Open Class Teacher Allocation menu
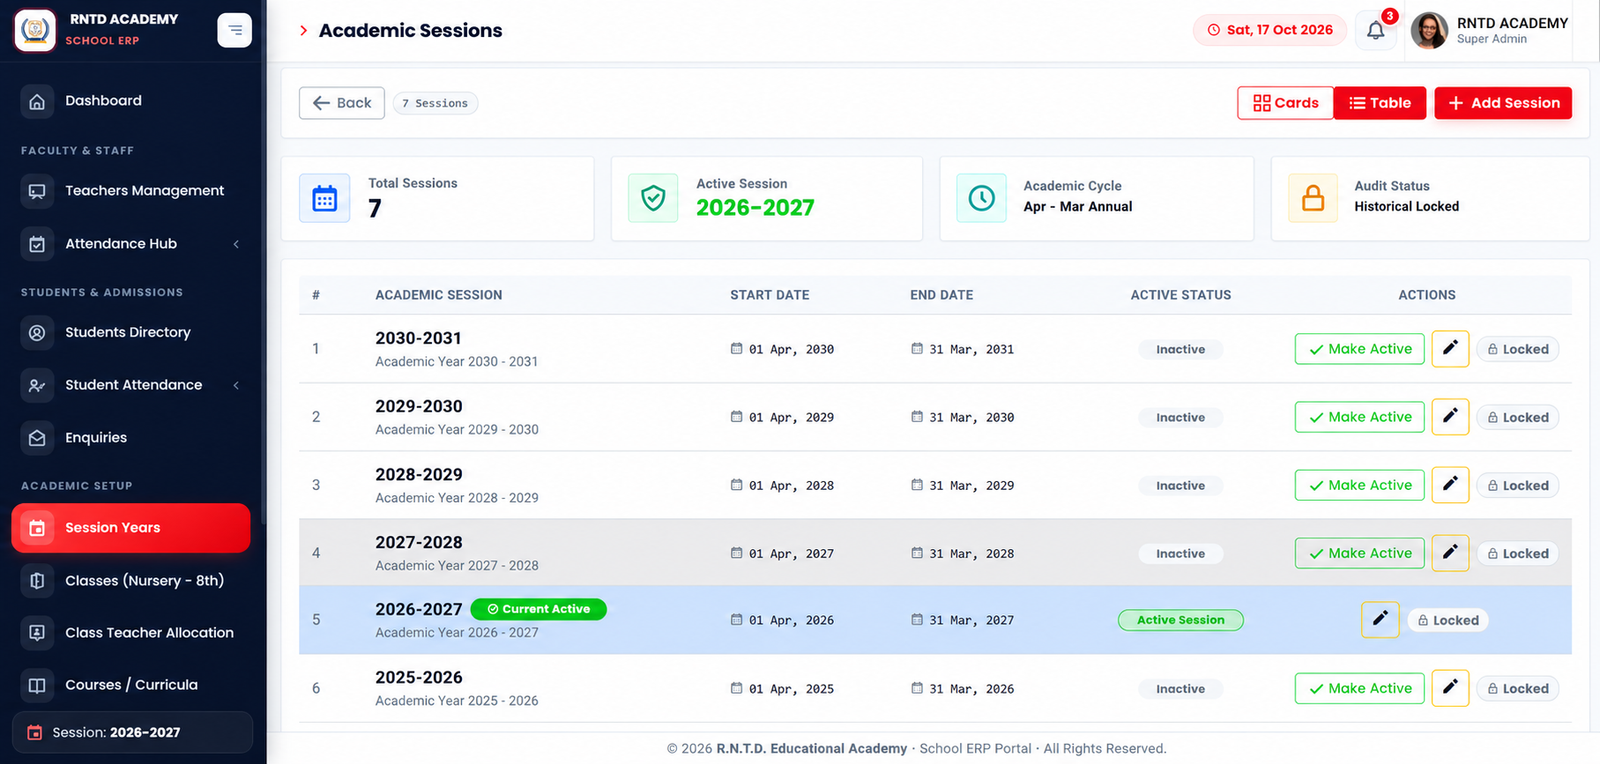The width and height of the screenshot is (1600, 764). (131, 633)
